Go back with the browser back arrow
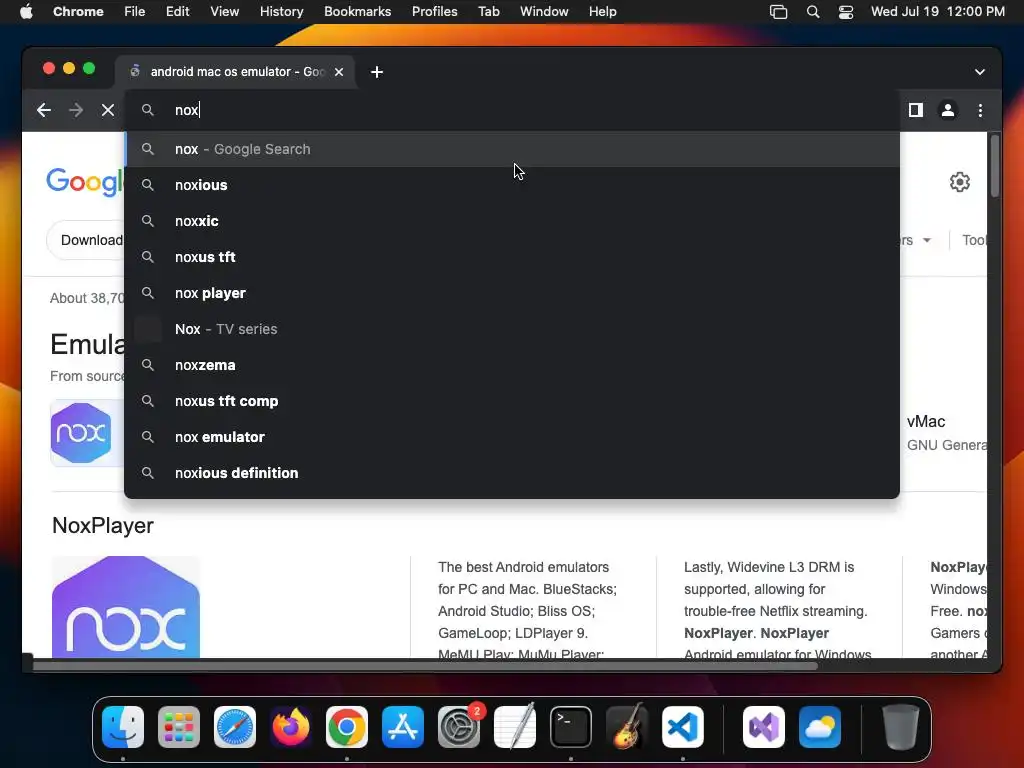1024x768 pixels. pyautogui.click(x=44, y=110)
